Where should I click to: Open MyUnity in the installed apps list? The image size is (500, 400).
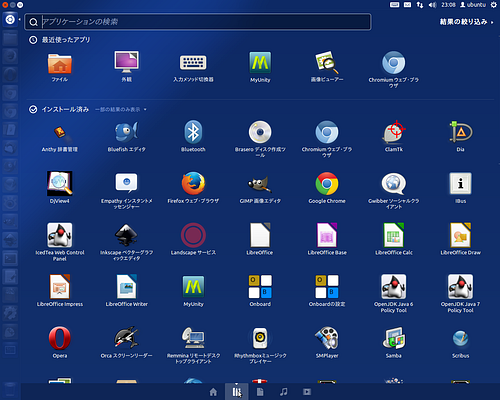193,287
